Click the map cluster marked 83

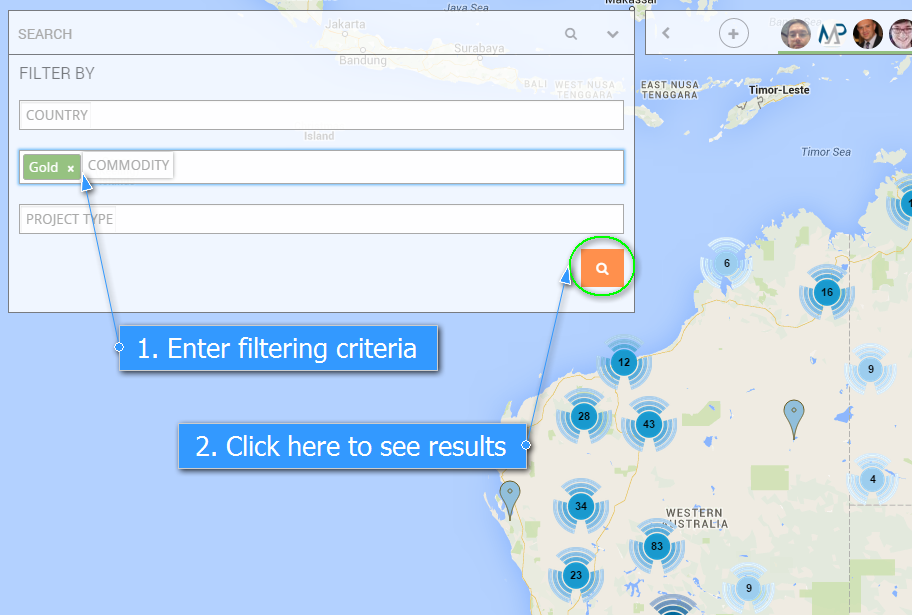coord(657,546)
